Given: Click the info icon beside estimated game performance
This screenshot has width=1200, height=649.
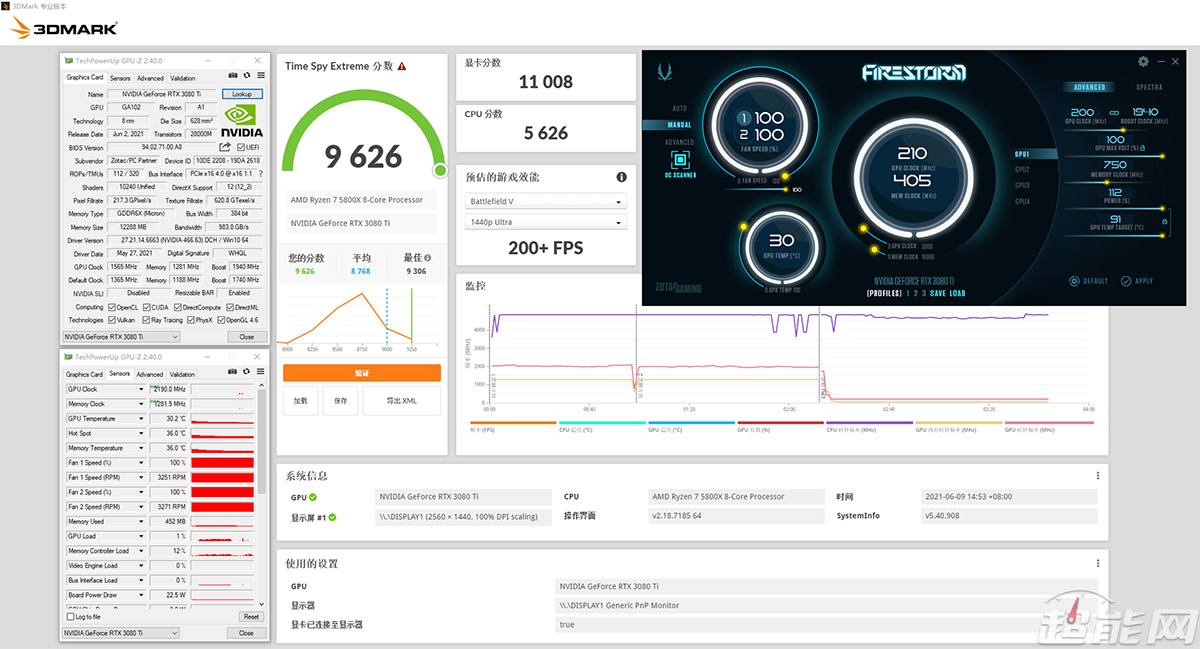Looking at the screenshot, I should click(x=622, y=177).
